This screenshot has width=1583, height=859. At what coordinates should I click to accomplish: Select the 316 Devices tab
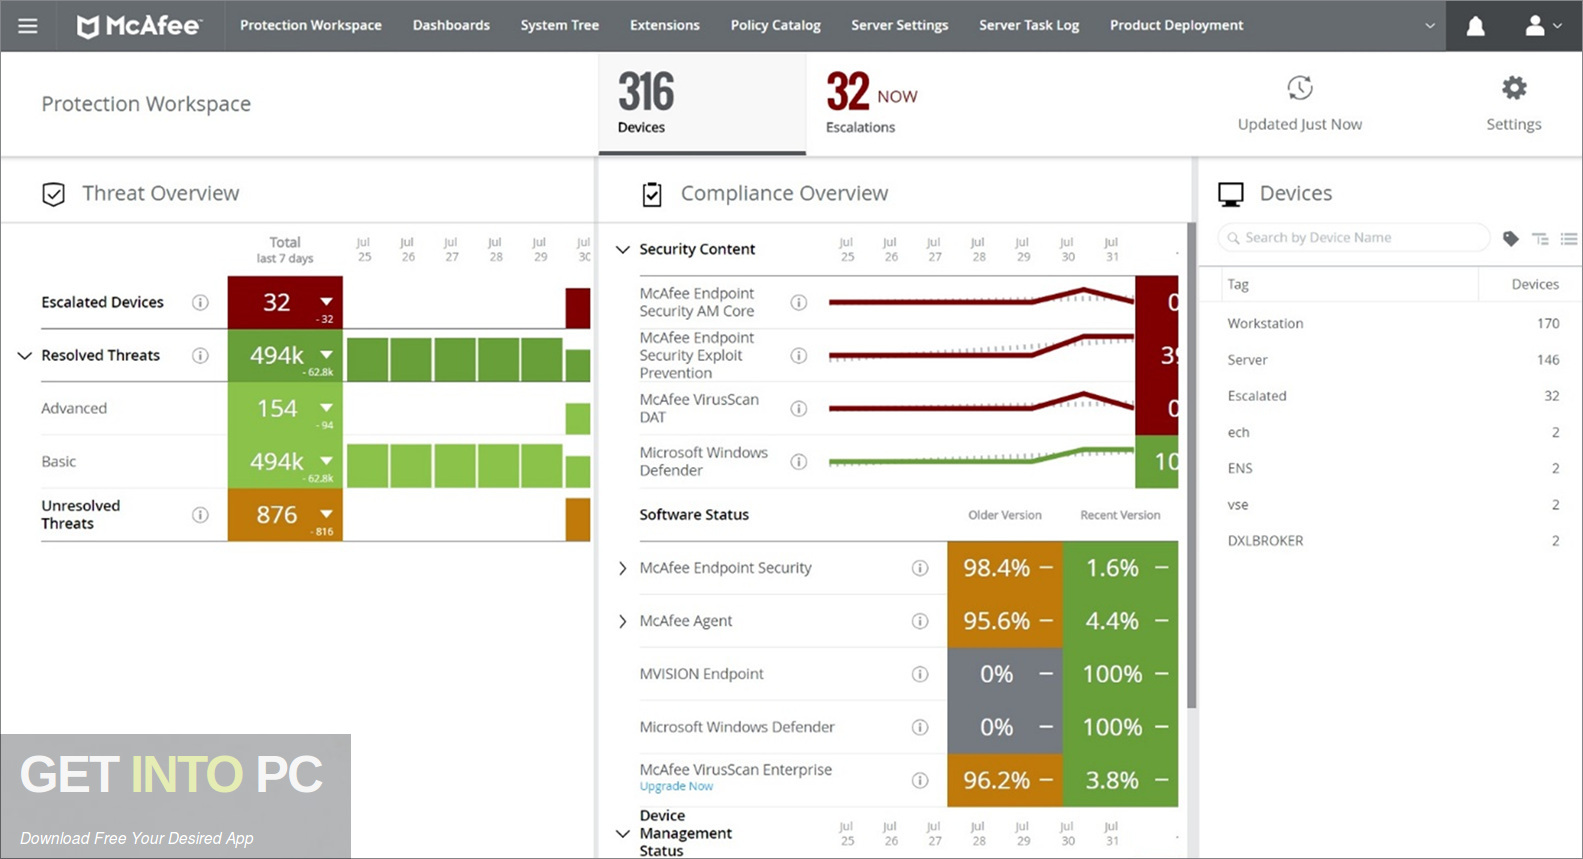[x=702, y=104]
